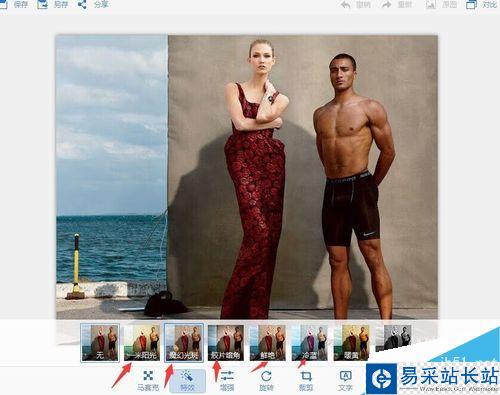Click the 保存 (Save) button
The width and height of the screenshot is (500, 395).
click(x=14, y=4)
